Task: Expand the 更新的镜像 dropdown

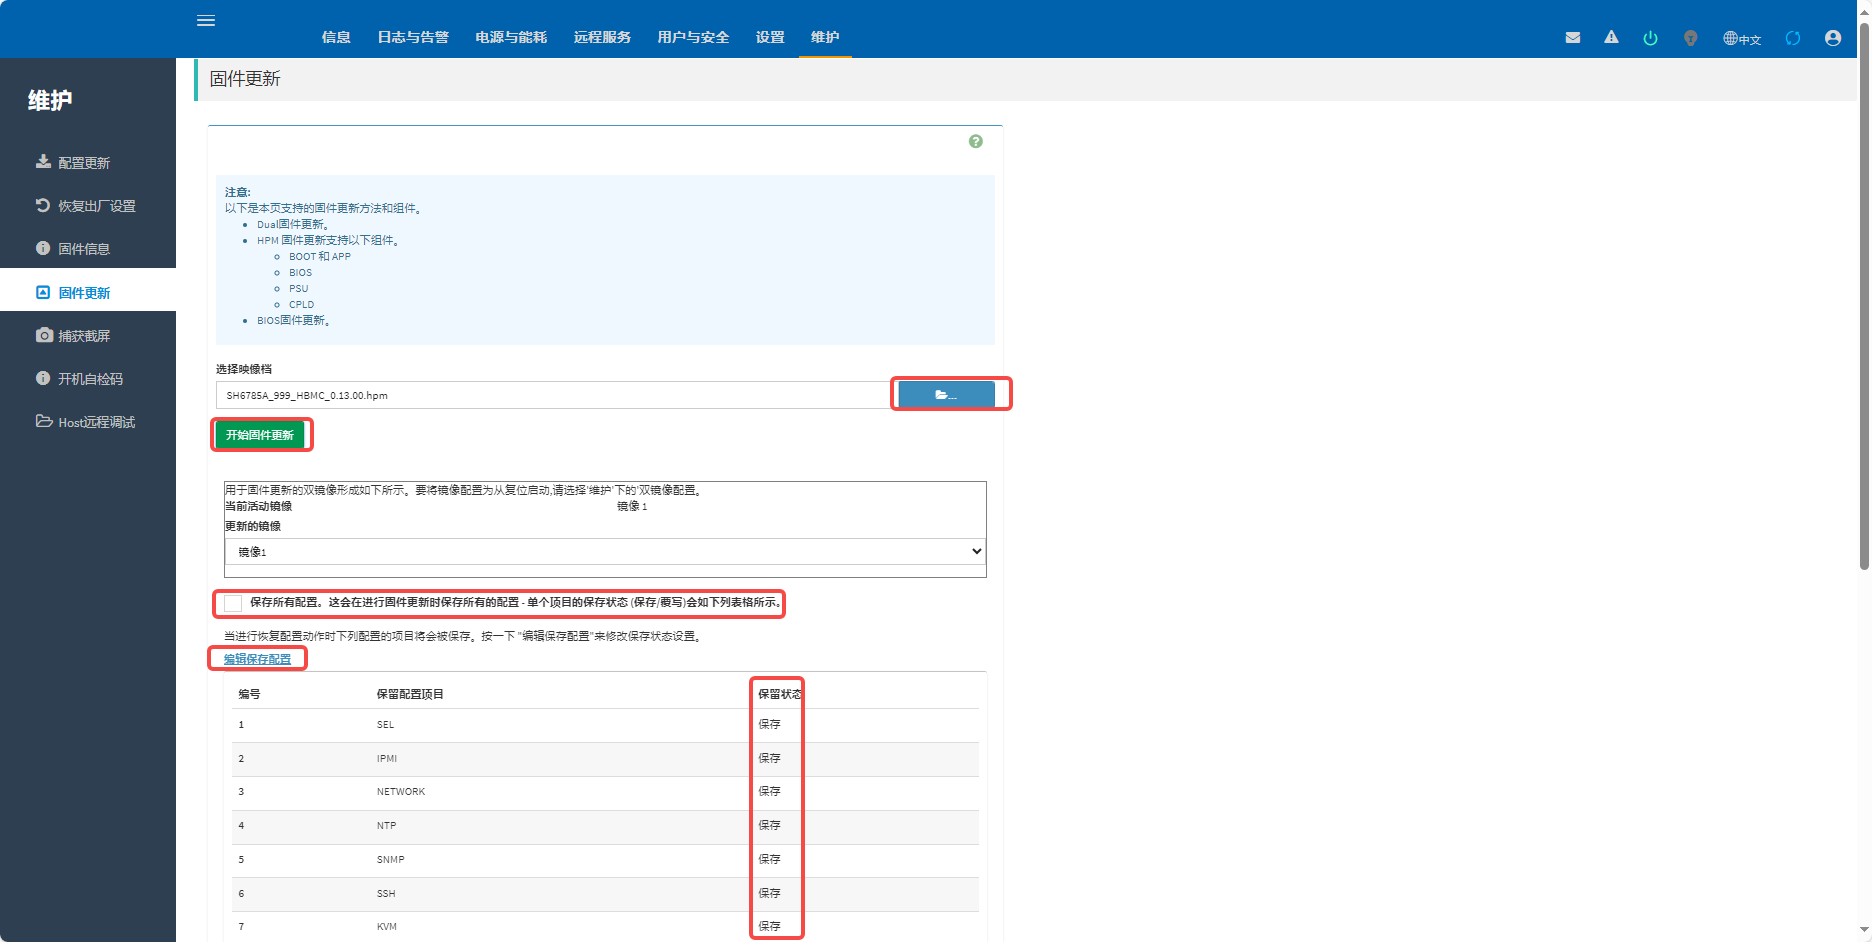Action: (x=605, y=552)
